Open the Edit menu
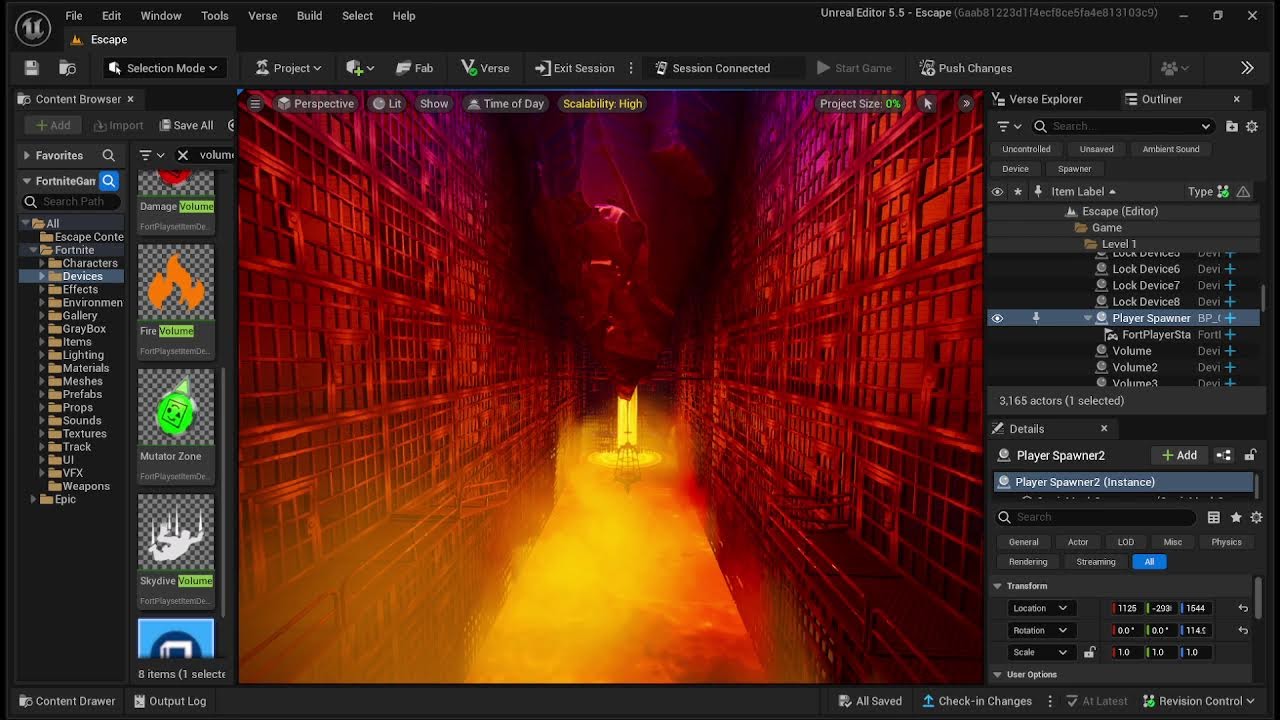Viewport: 1280px width, 720px height. pos(111,16)
